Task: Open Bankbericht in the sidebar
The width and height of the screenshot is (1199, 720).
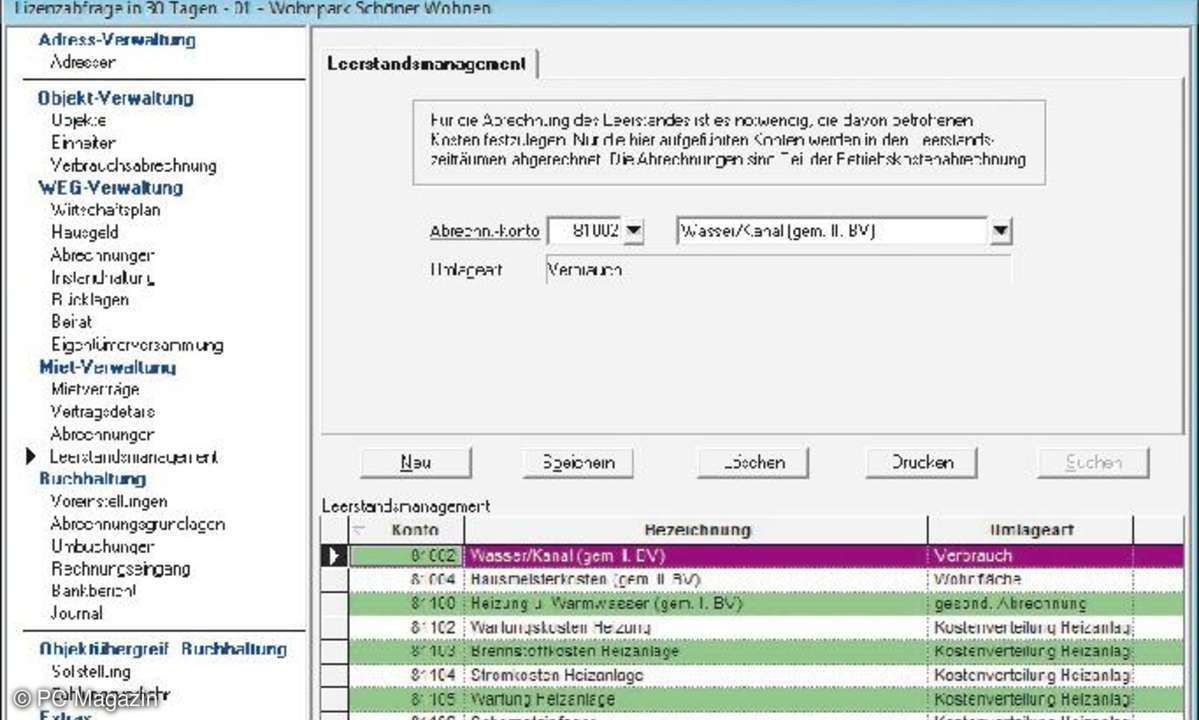Action: 93,590
